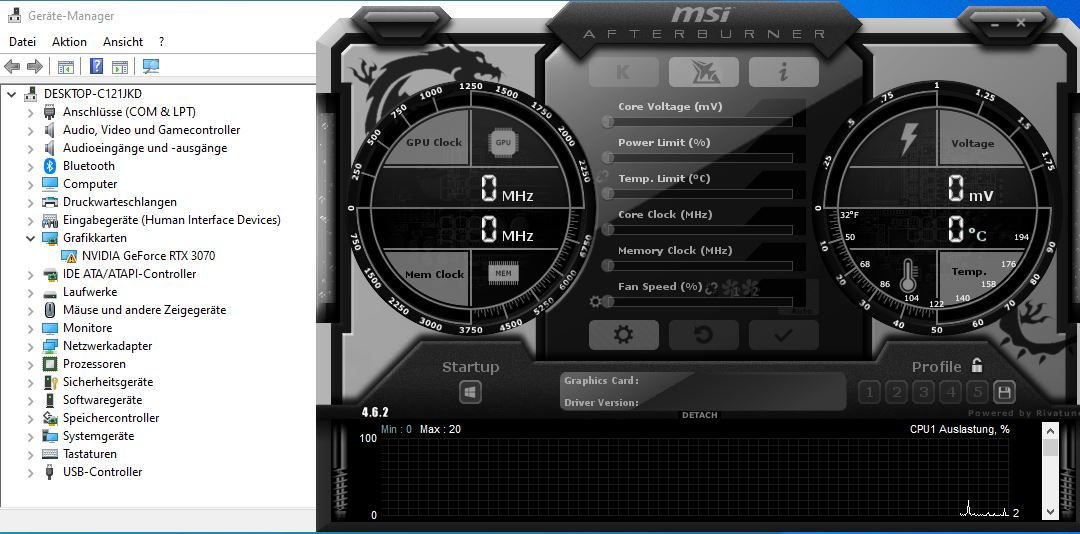1080x534 pixels.
Task: Click the action pane toolbar icon with green arrow
Action: coord(120,67)
